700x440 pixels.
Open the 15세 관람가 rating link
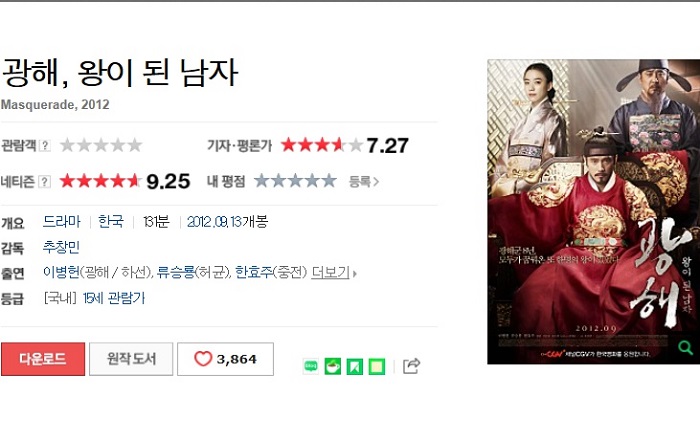(x=114, y=298)
